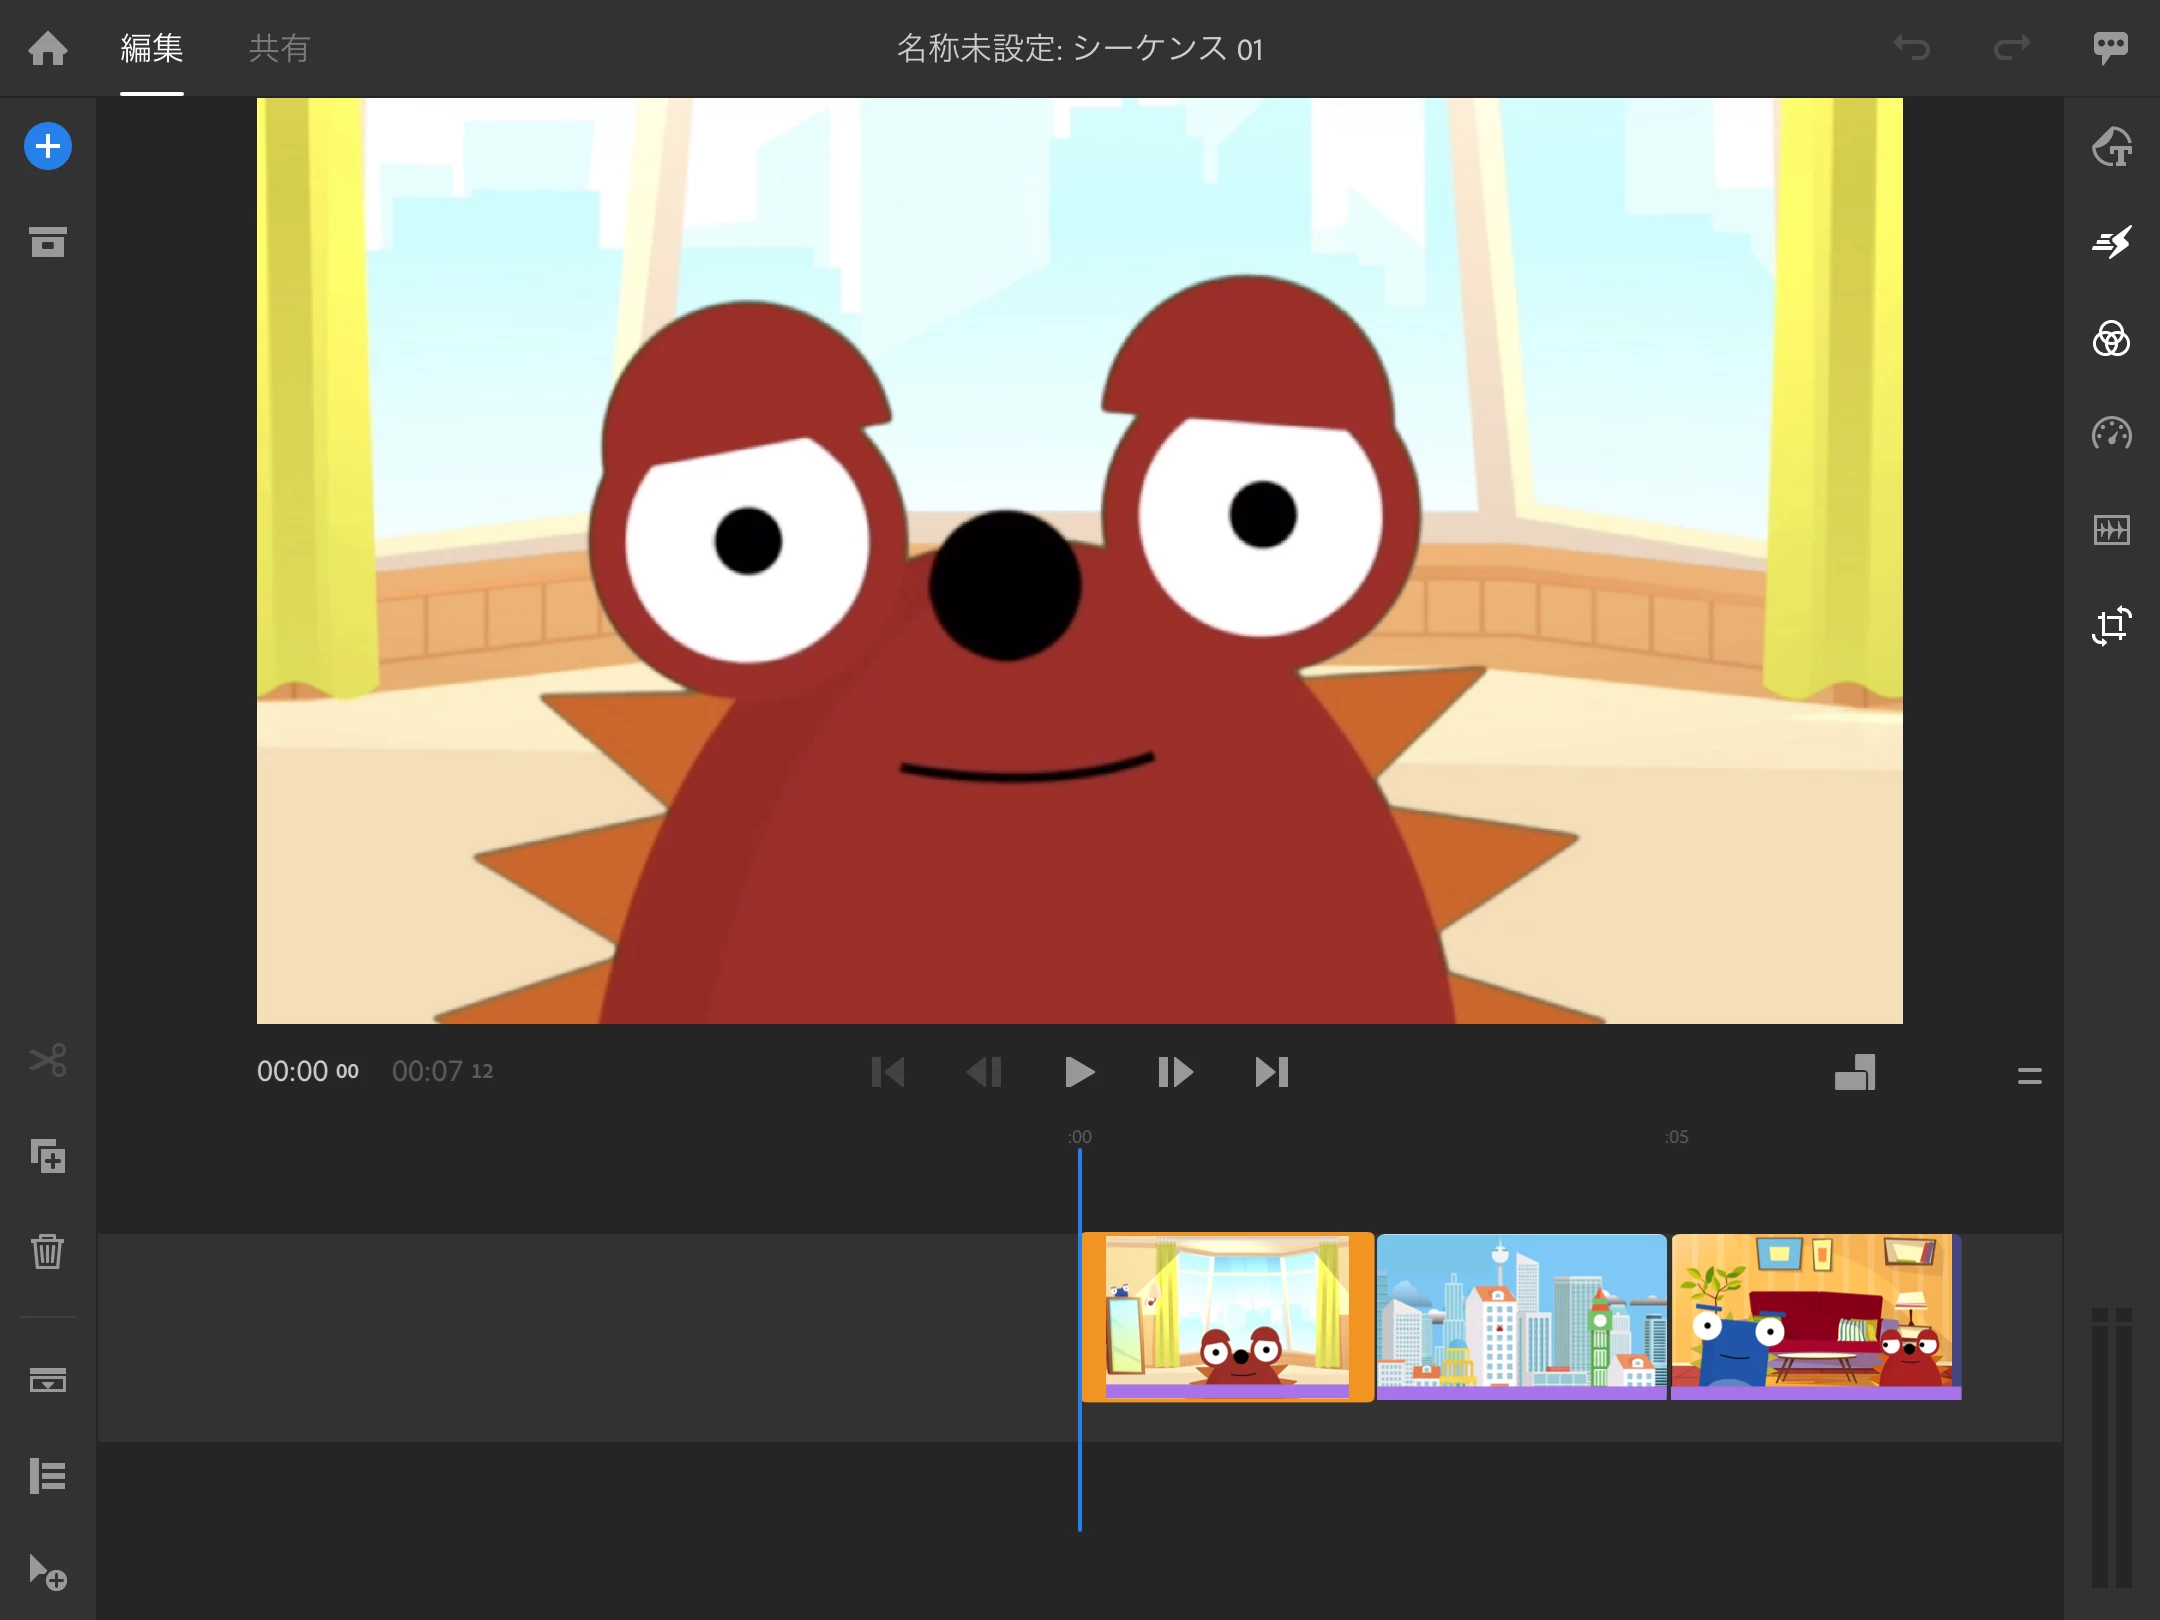Delete the selected clip with the trash icon

pos(48,1251)
